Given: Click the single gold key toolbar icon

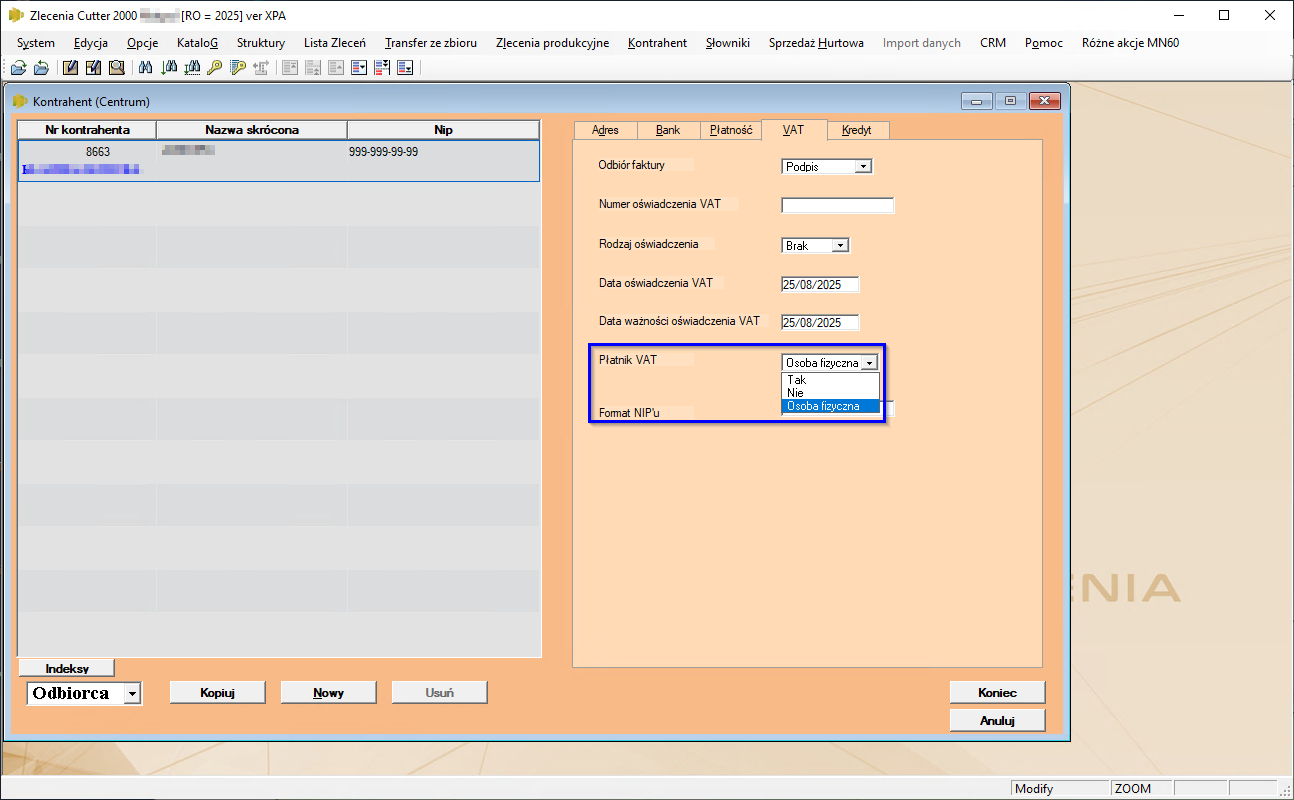Looking at the screenshot, I should click(214, 68).
